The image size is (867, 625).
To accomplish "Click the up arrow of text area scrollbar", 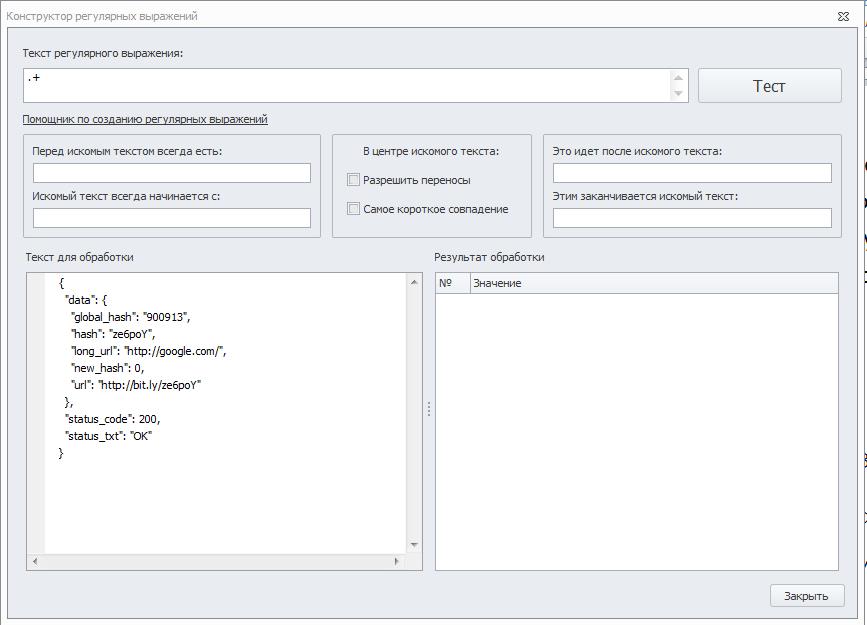I will (x=414, y=283).
